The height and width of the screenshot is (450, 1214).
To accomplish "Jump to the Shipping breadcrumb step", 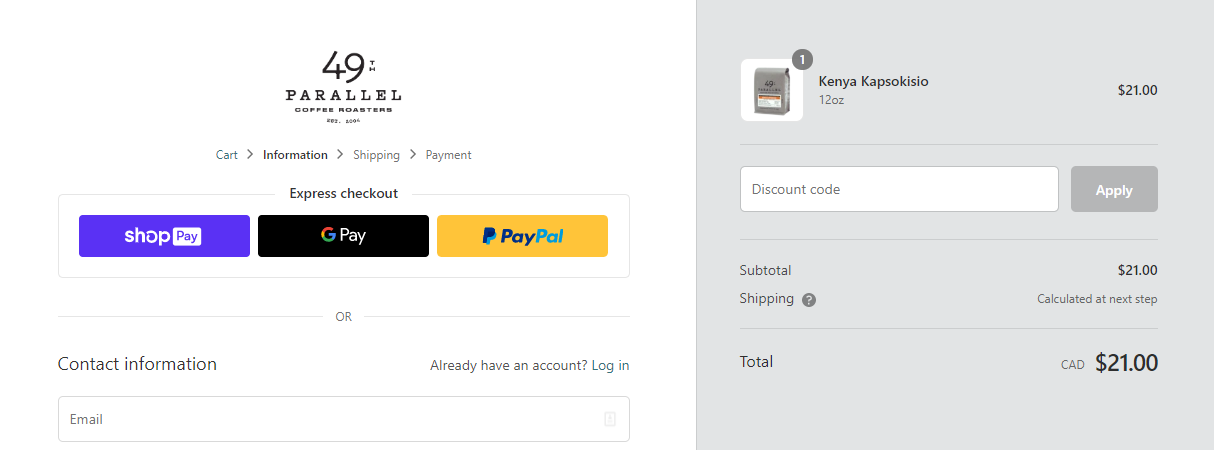I will pyautogui.click(x=376, y=155).
